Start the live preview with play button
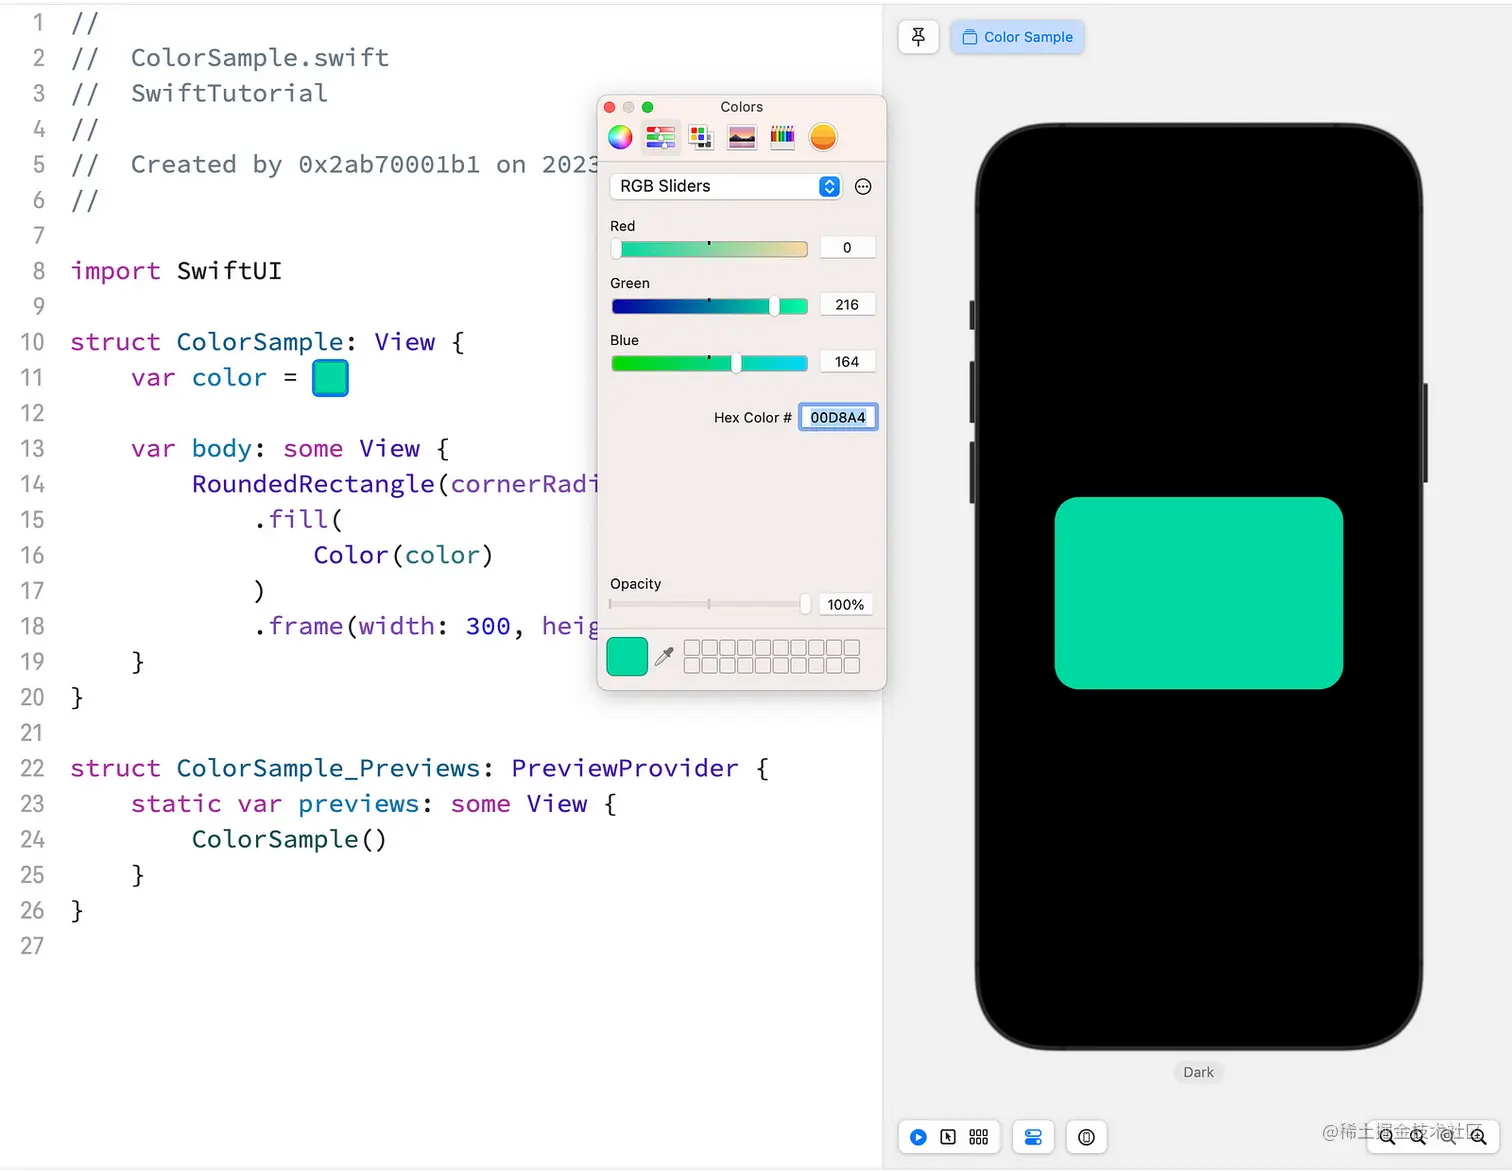Viewport: 1512px width, 1171px height. (918, 1137)
